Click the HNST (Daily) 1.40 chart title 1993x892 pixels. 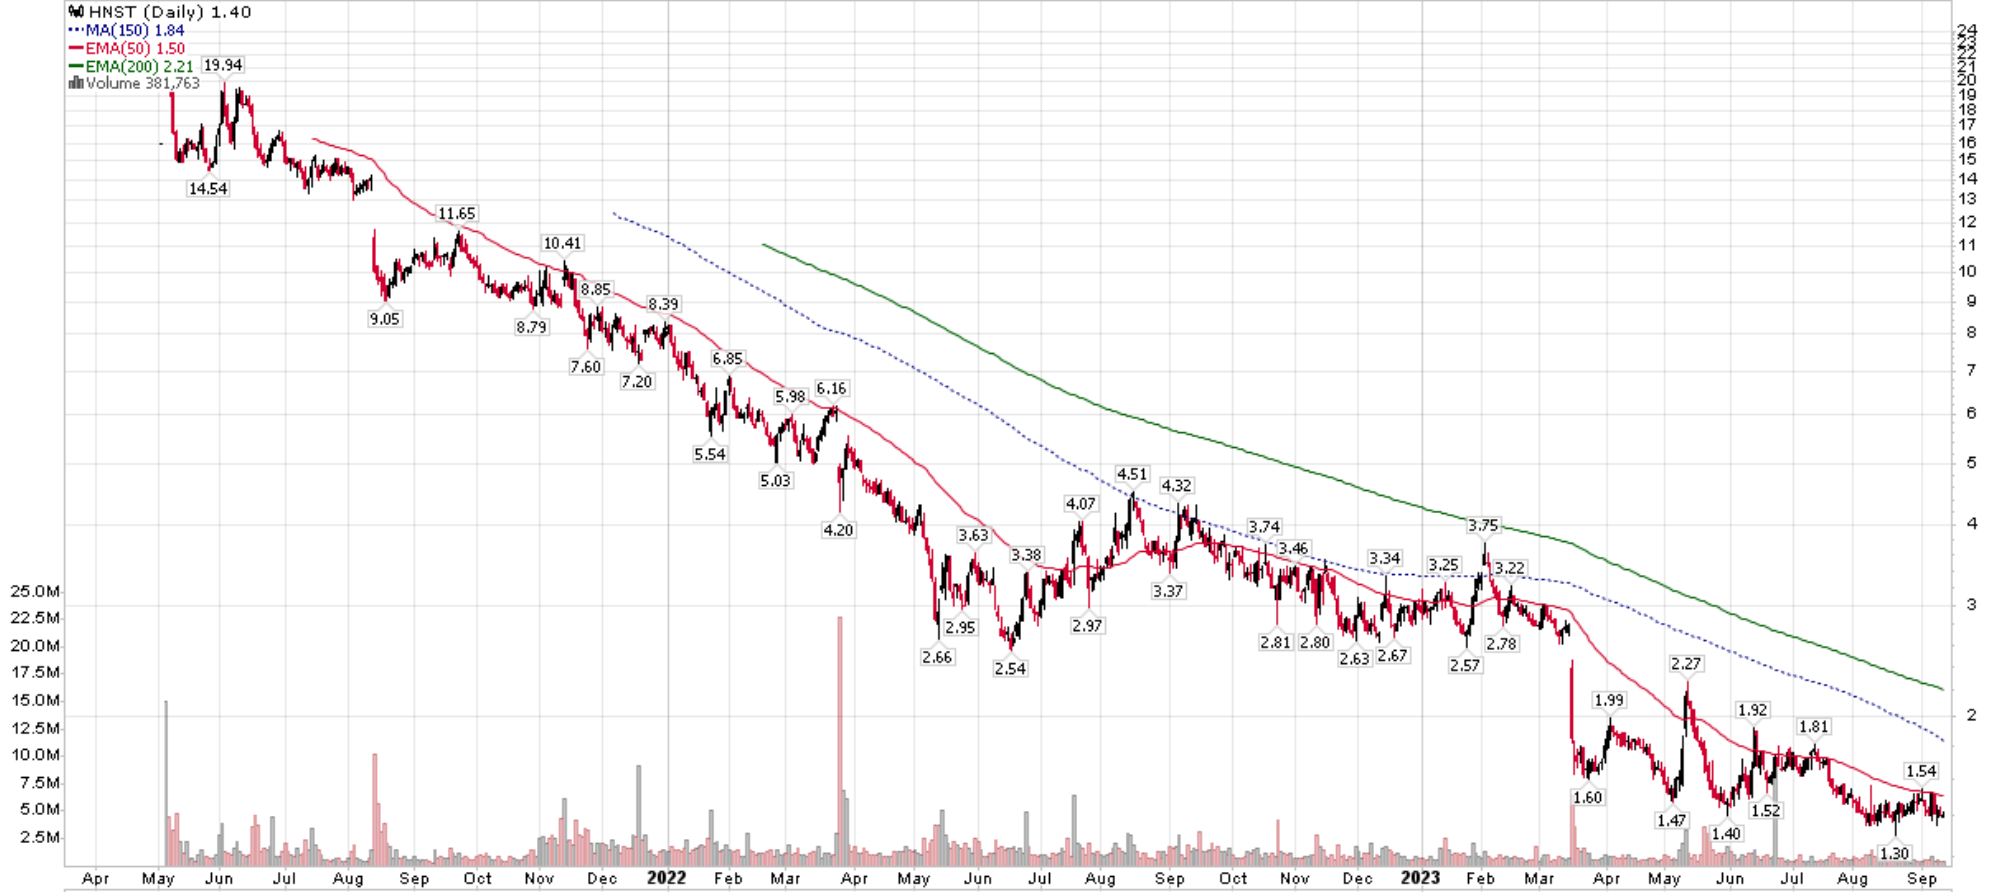[x=170, y=12]
